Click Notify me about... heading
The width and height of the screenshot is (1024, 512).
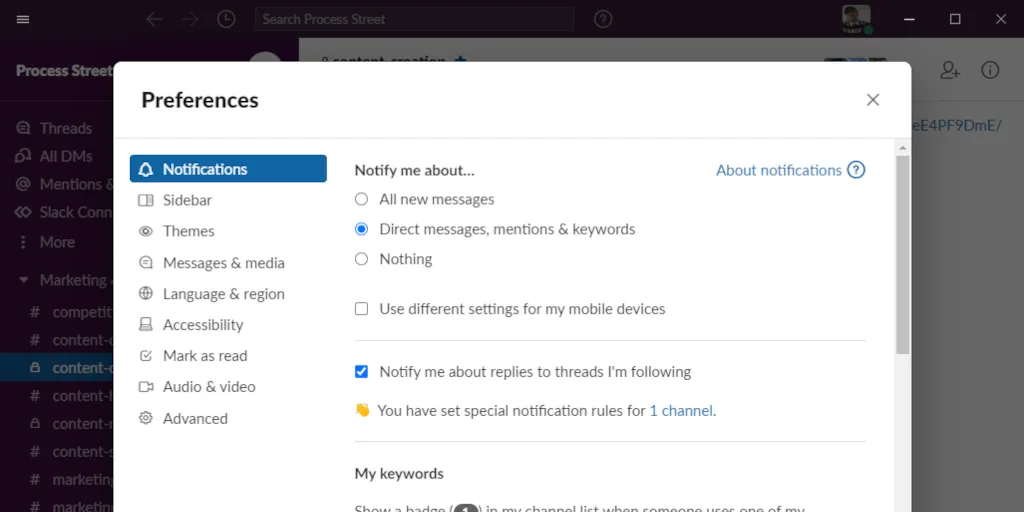point(415,170)
